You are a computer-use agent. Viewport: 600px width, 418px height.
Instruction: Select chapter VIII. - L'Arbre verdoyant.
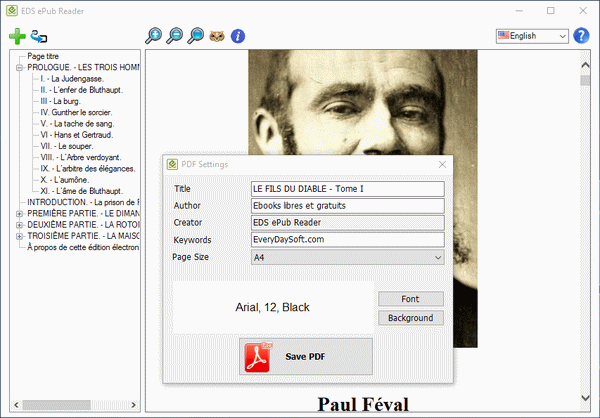81,157
